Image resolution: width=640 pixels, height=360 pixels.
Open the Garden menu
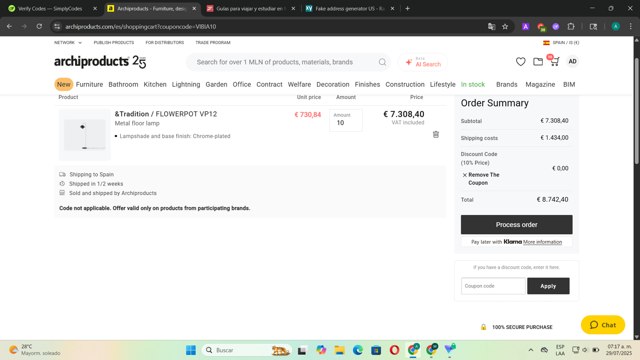[216, 84]
